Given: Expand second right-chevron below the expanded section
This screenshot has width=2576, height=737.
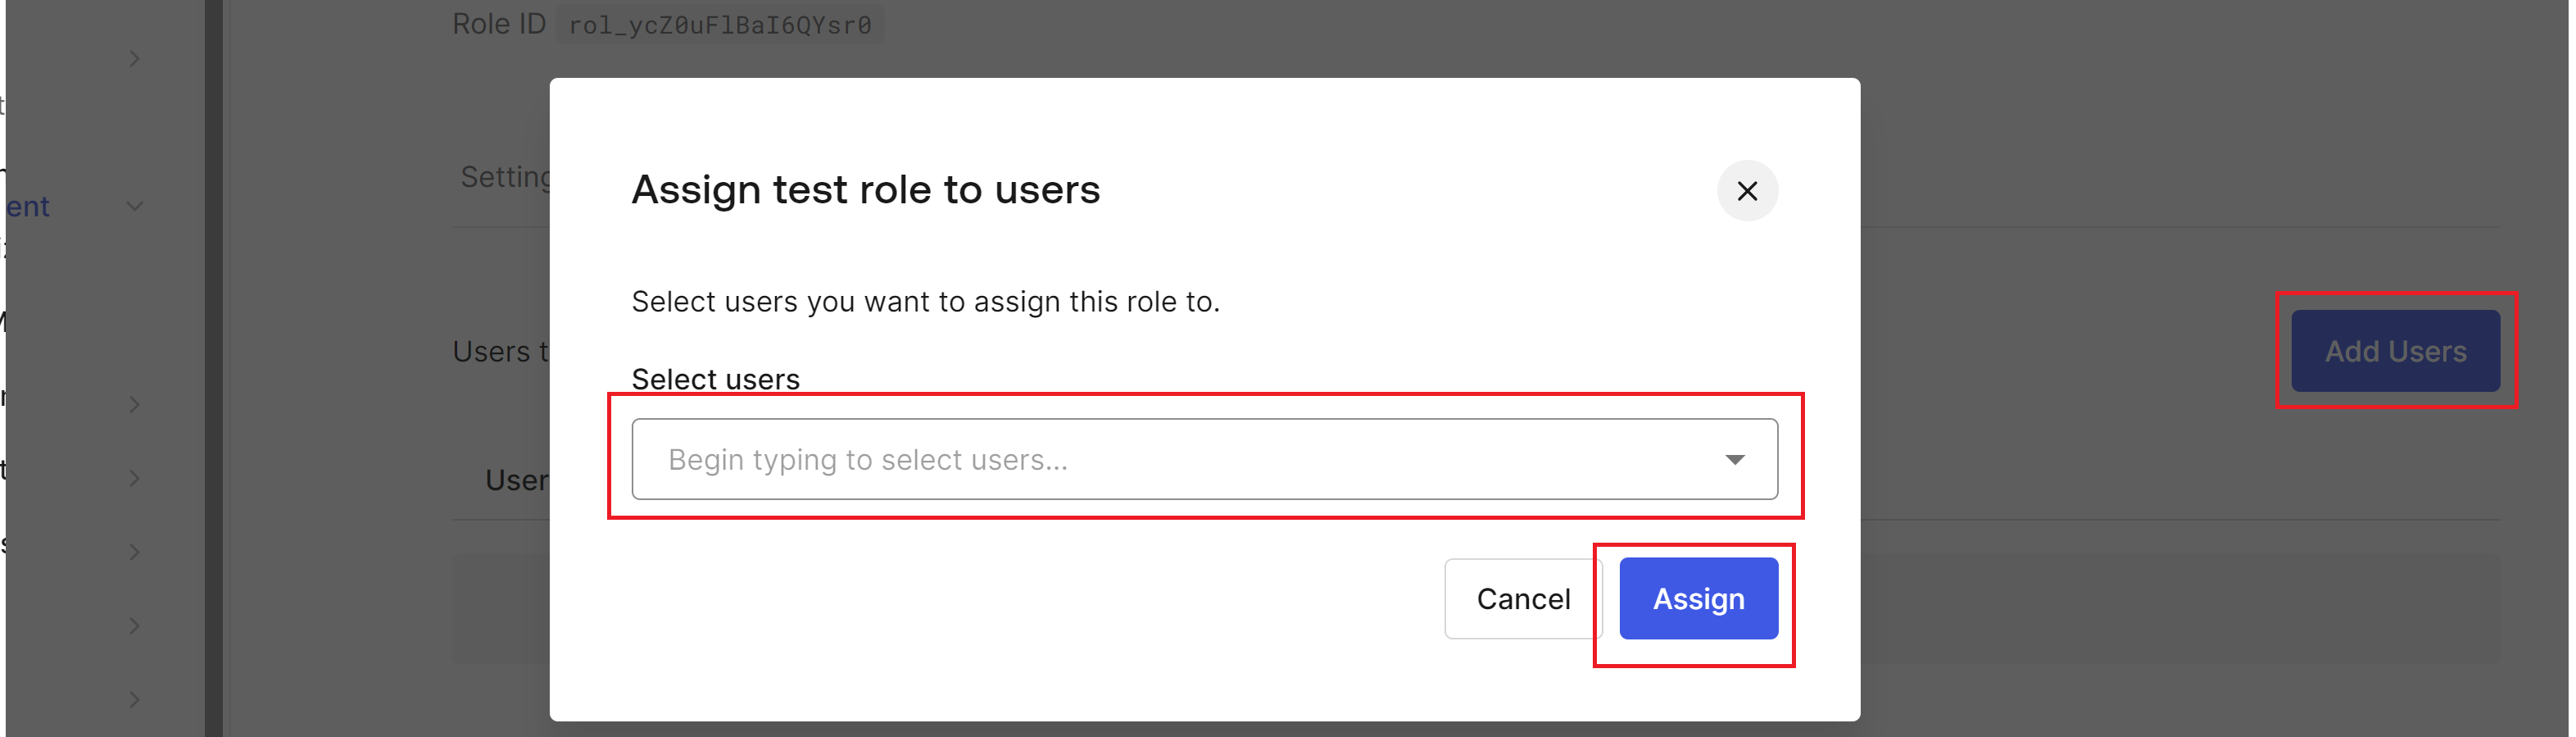Looking at the screenshot, I should click(135, 479).
